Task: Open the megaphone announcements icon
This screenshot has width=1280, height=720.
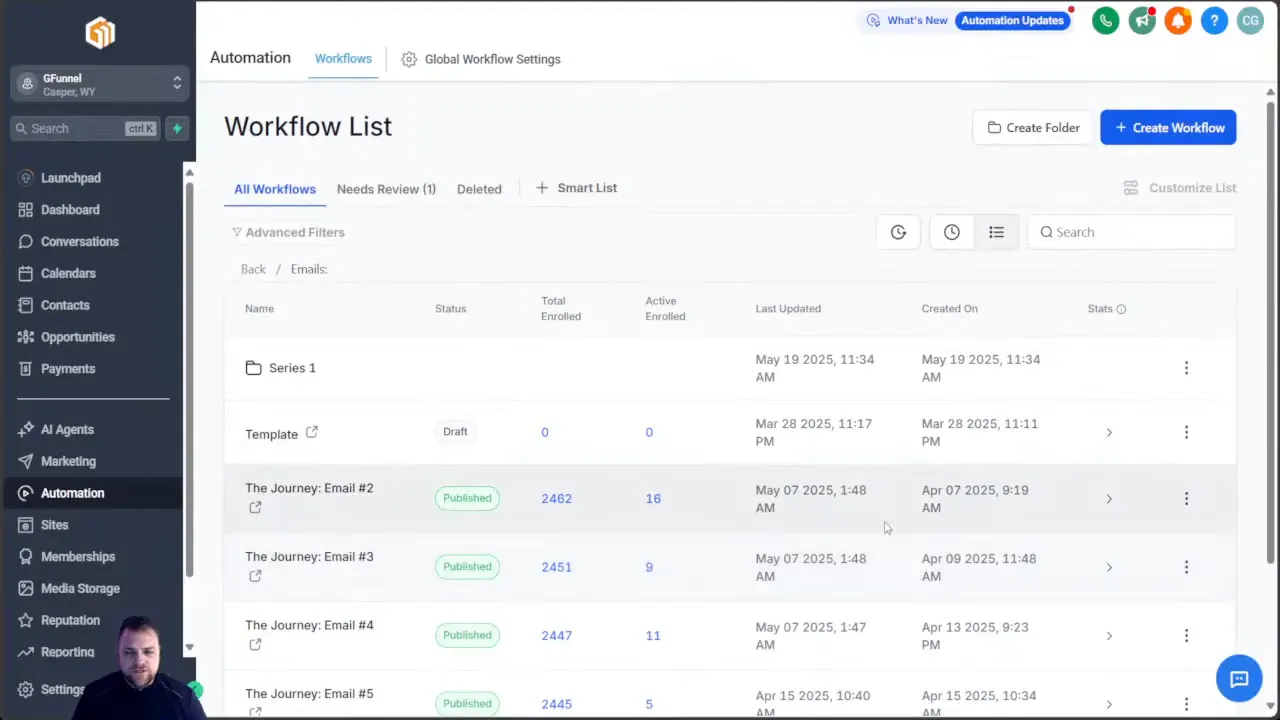Action: (1142, 20)
